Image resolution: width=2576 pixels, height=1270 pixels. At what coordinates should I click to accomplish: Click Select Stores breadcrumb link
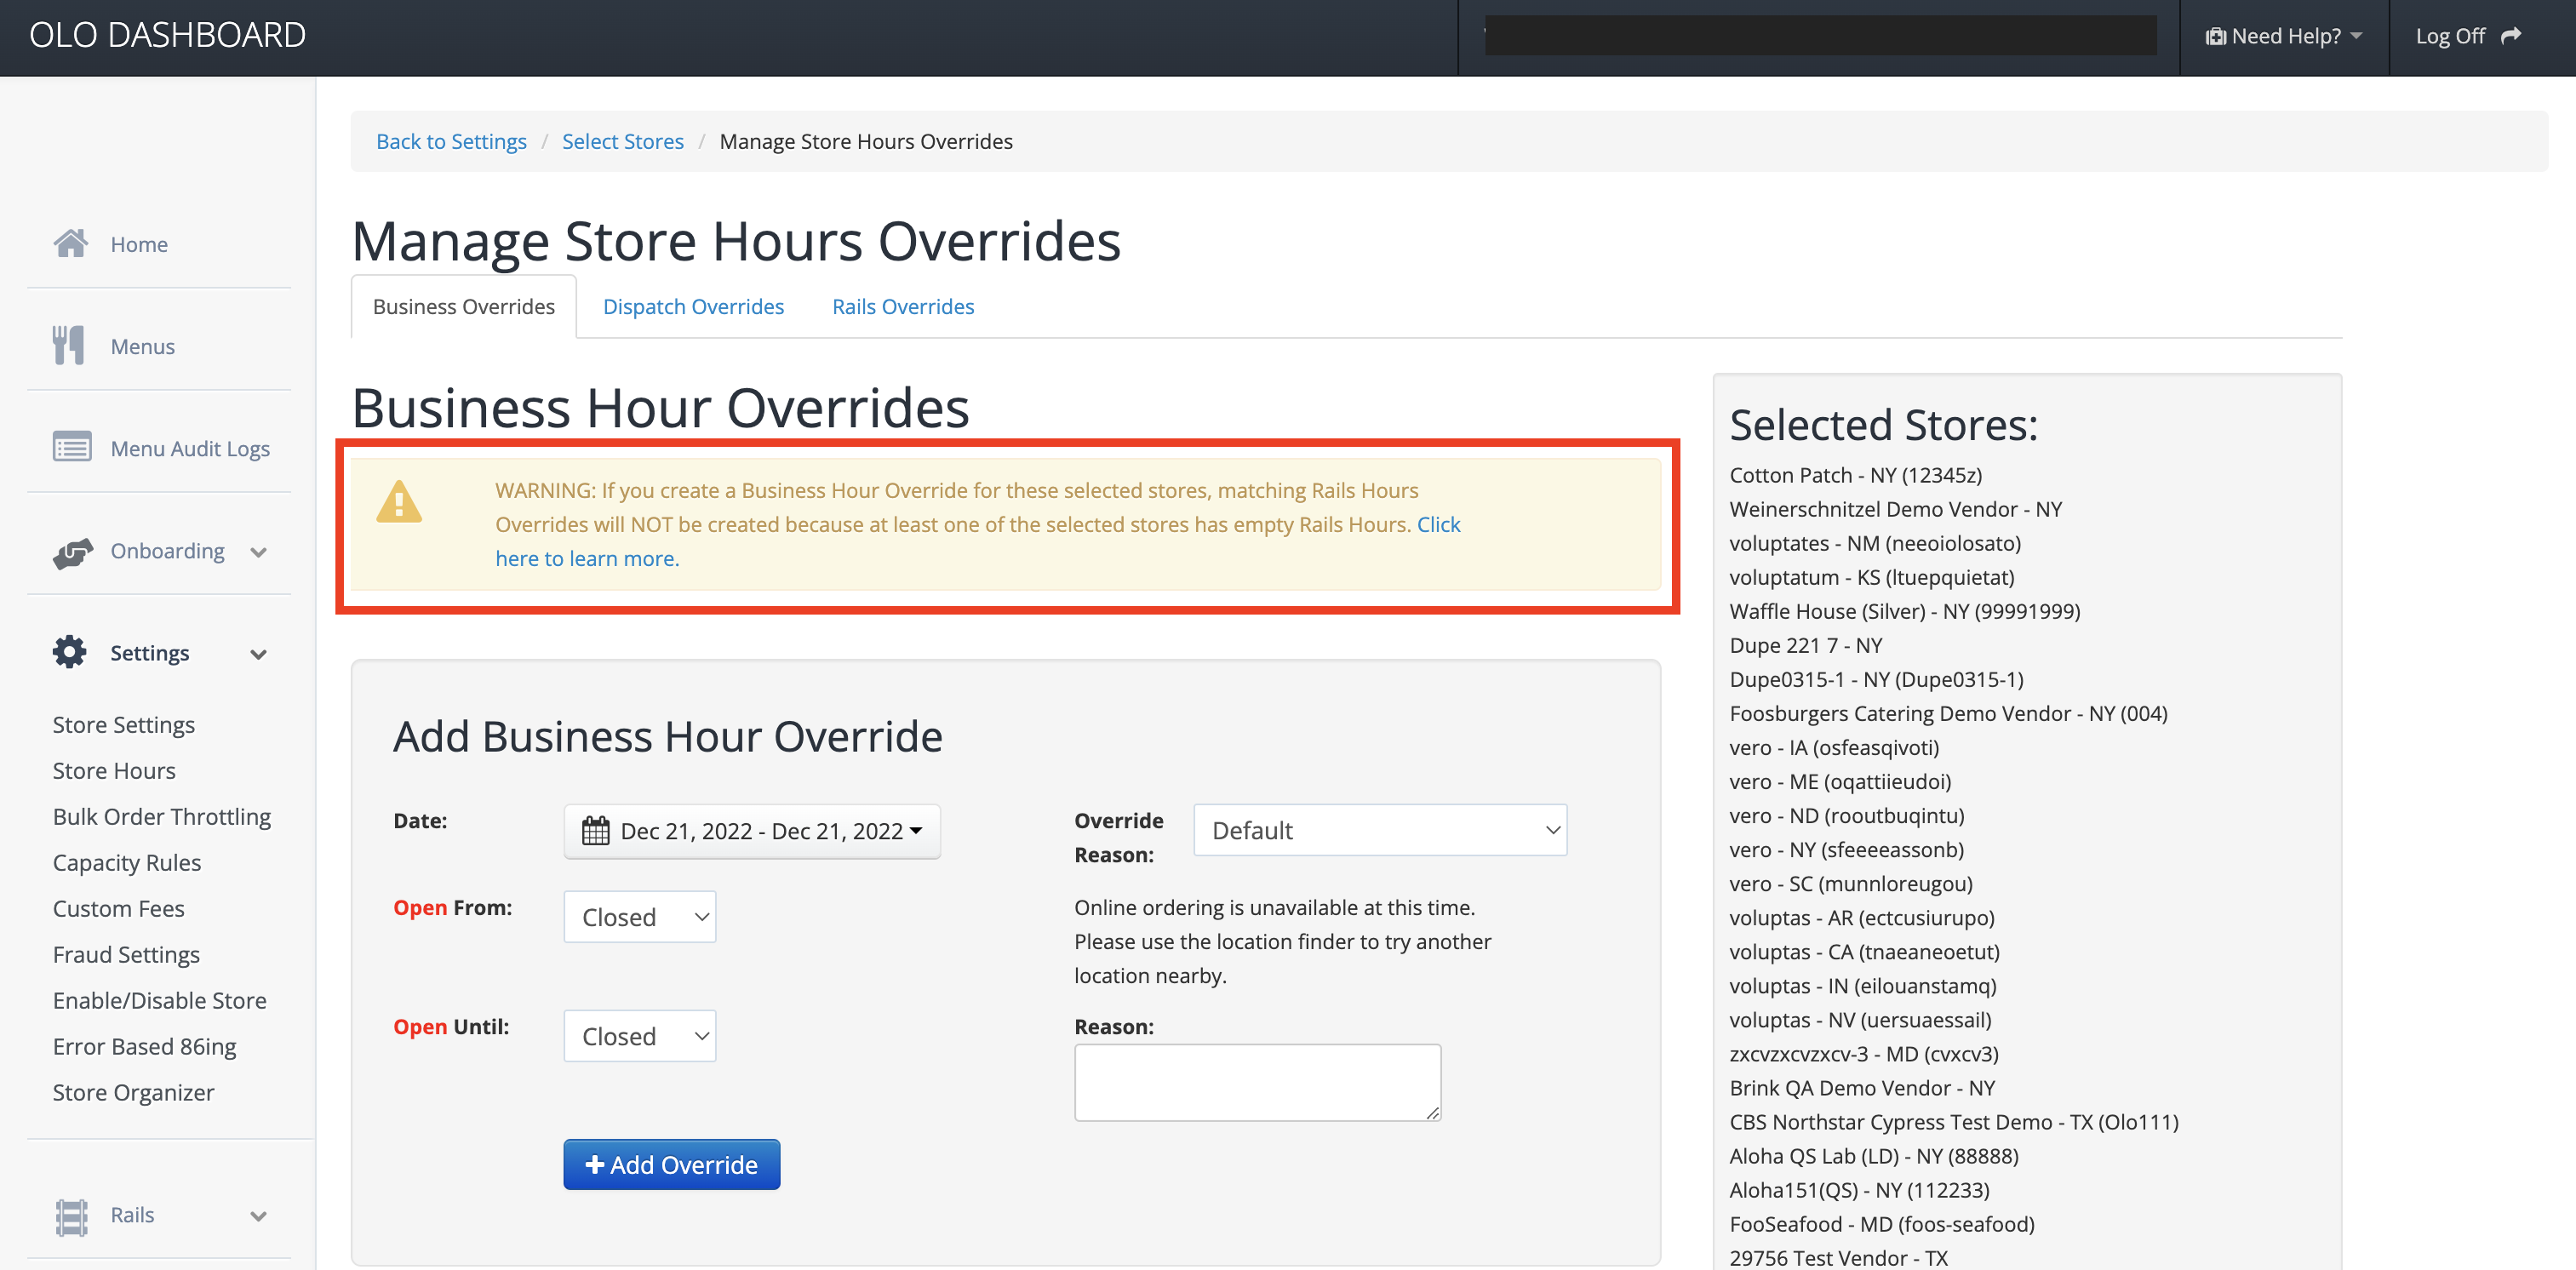[623, 141]
